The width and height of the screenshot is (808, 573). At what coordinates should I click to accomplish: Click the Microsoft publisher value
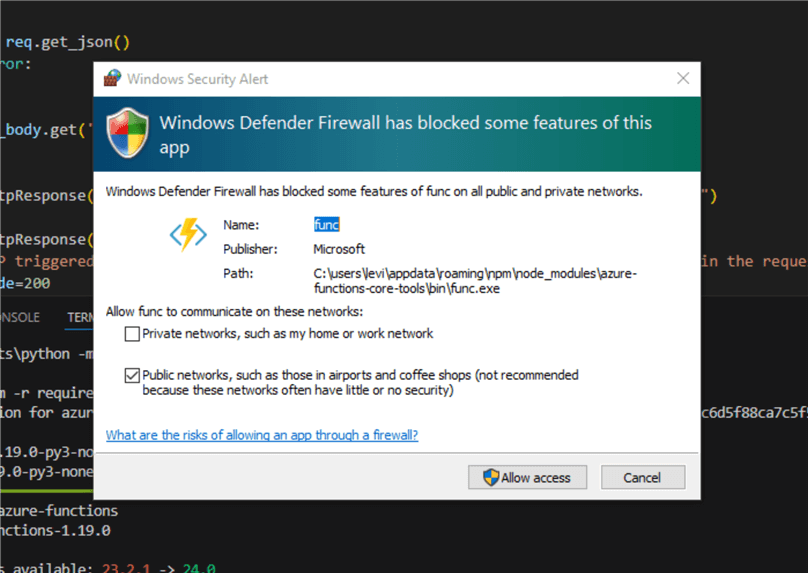click(x=339, y=249)
